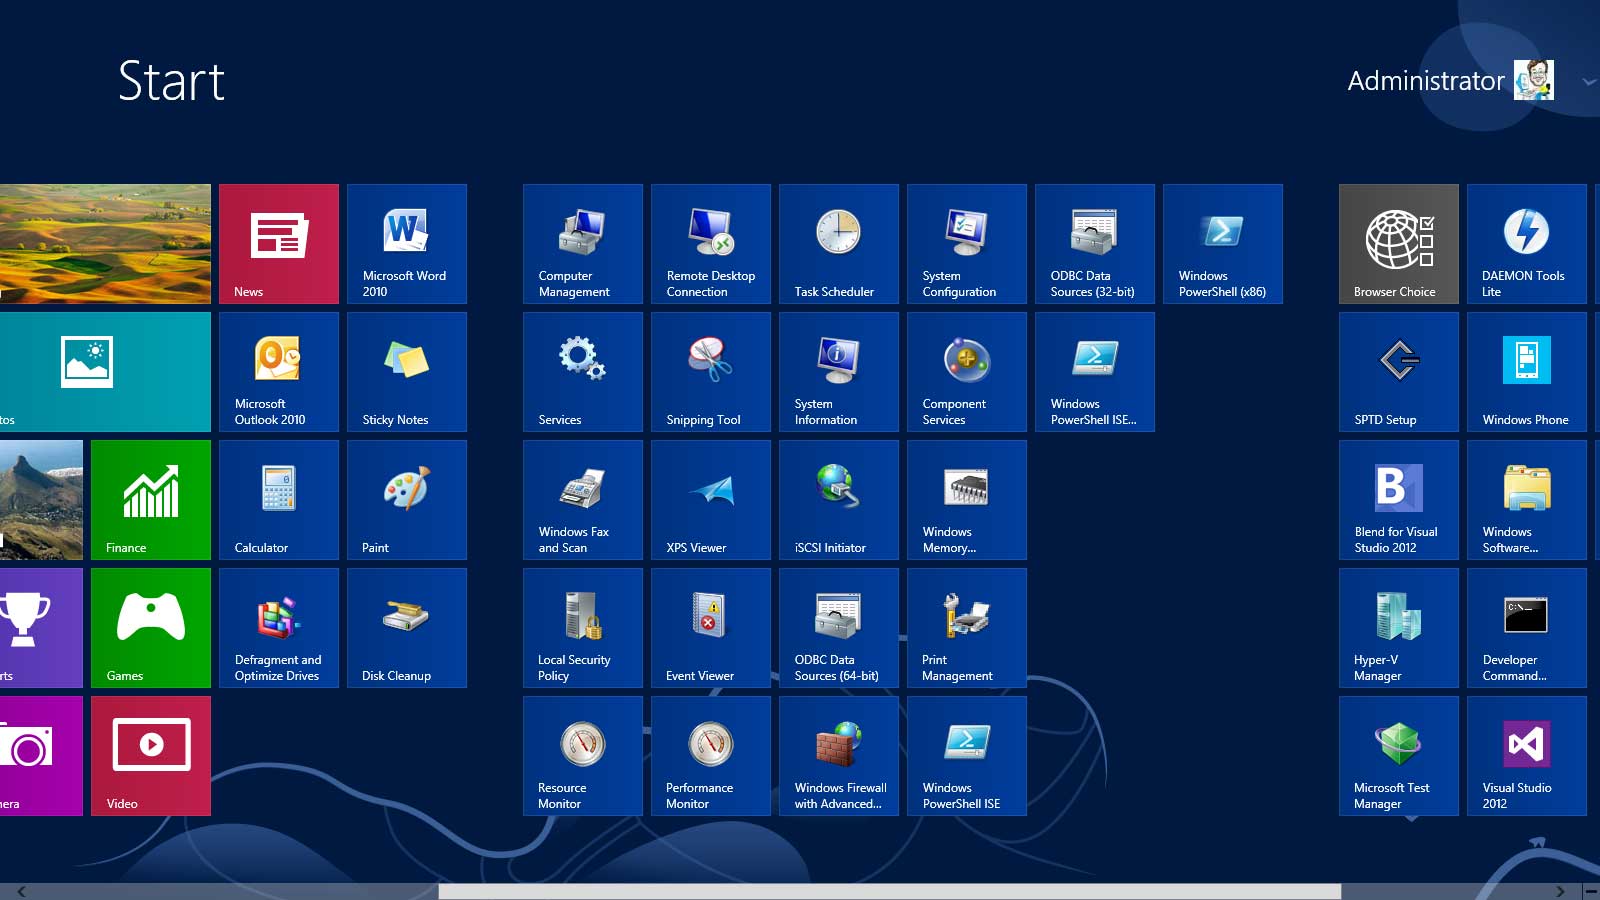The width and height of the screenshot is (1600, 900).
Task: Launch the Snipping Tool app
Action: (710, 372)
